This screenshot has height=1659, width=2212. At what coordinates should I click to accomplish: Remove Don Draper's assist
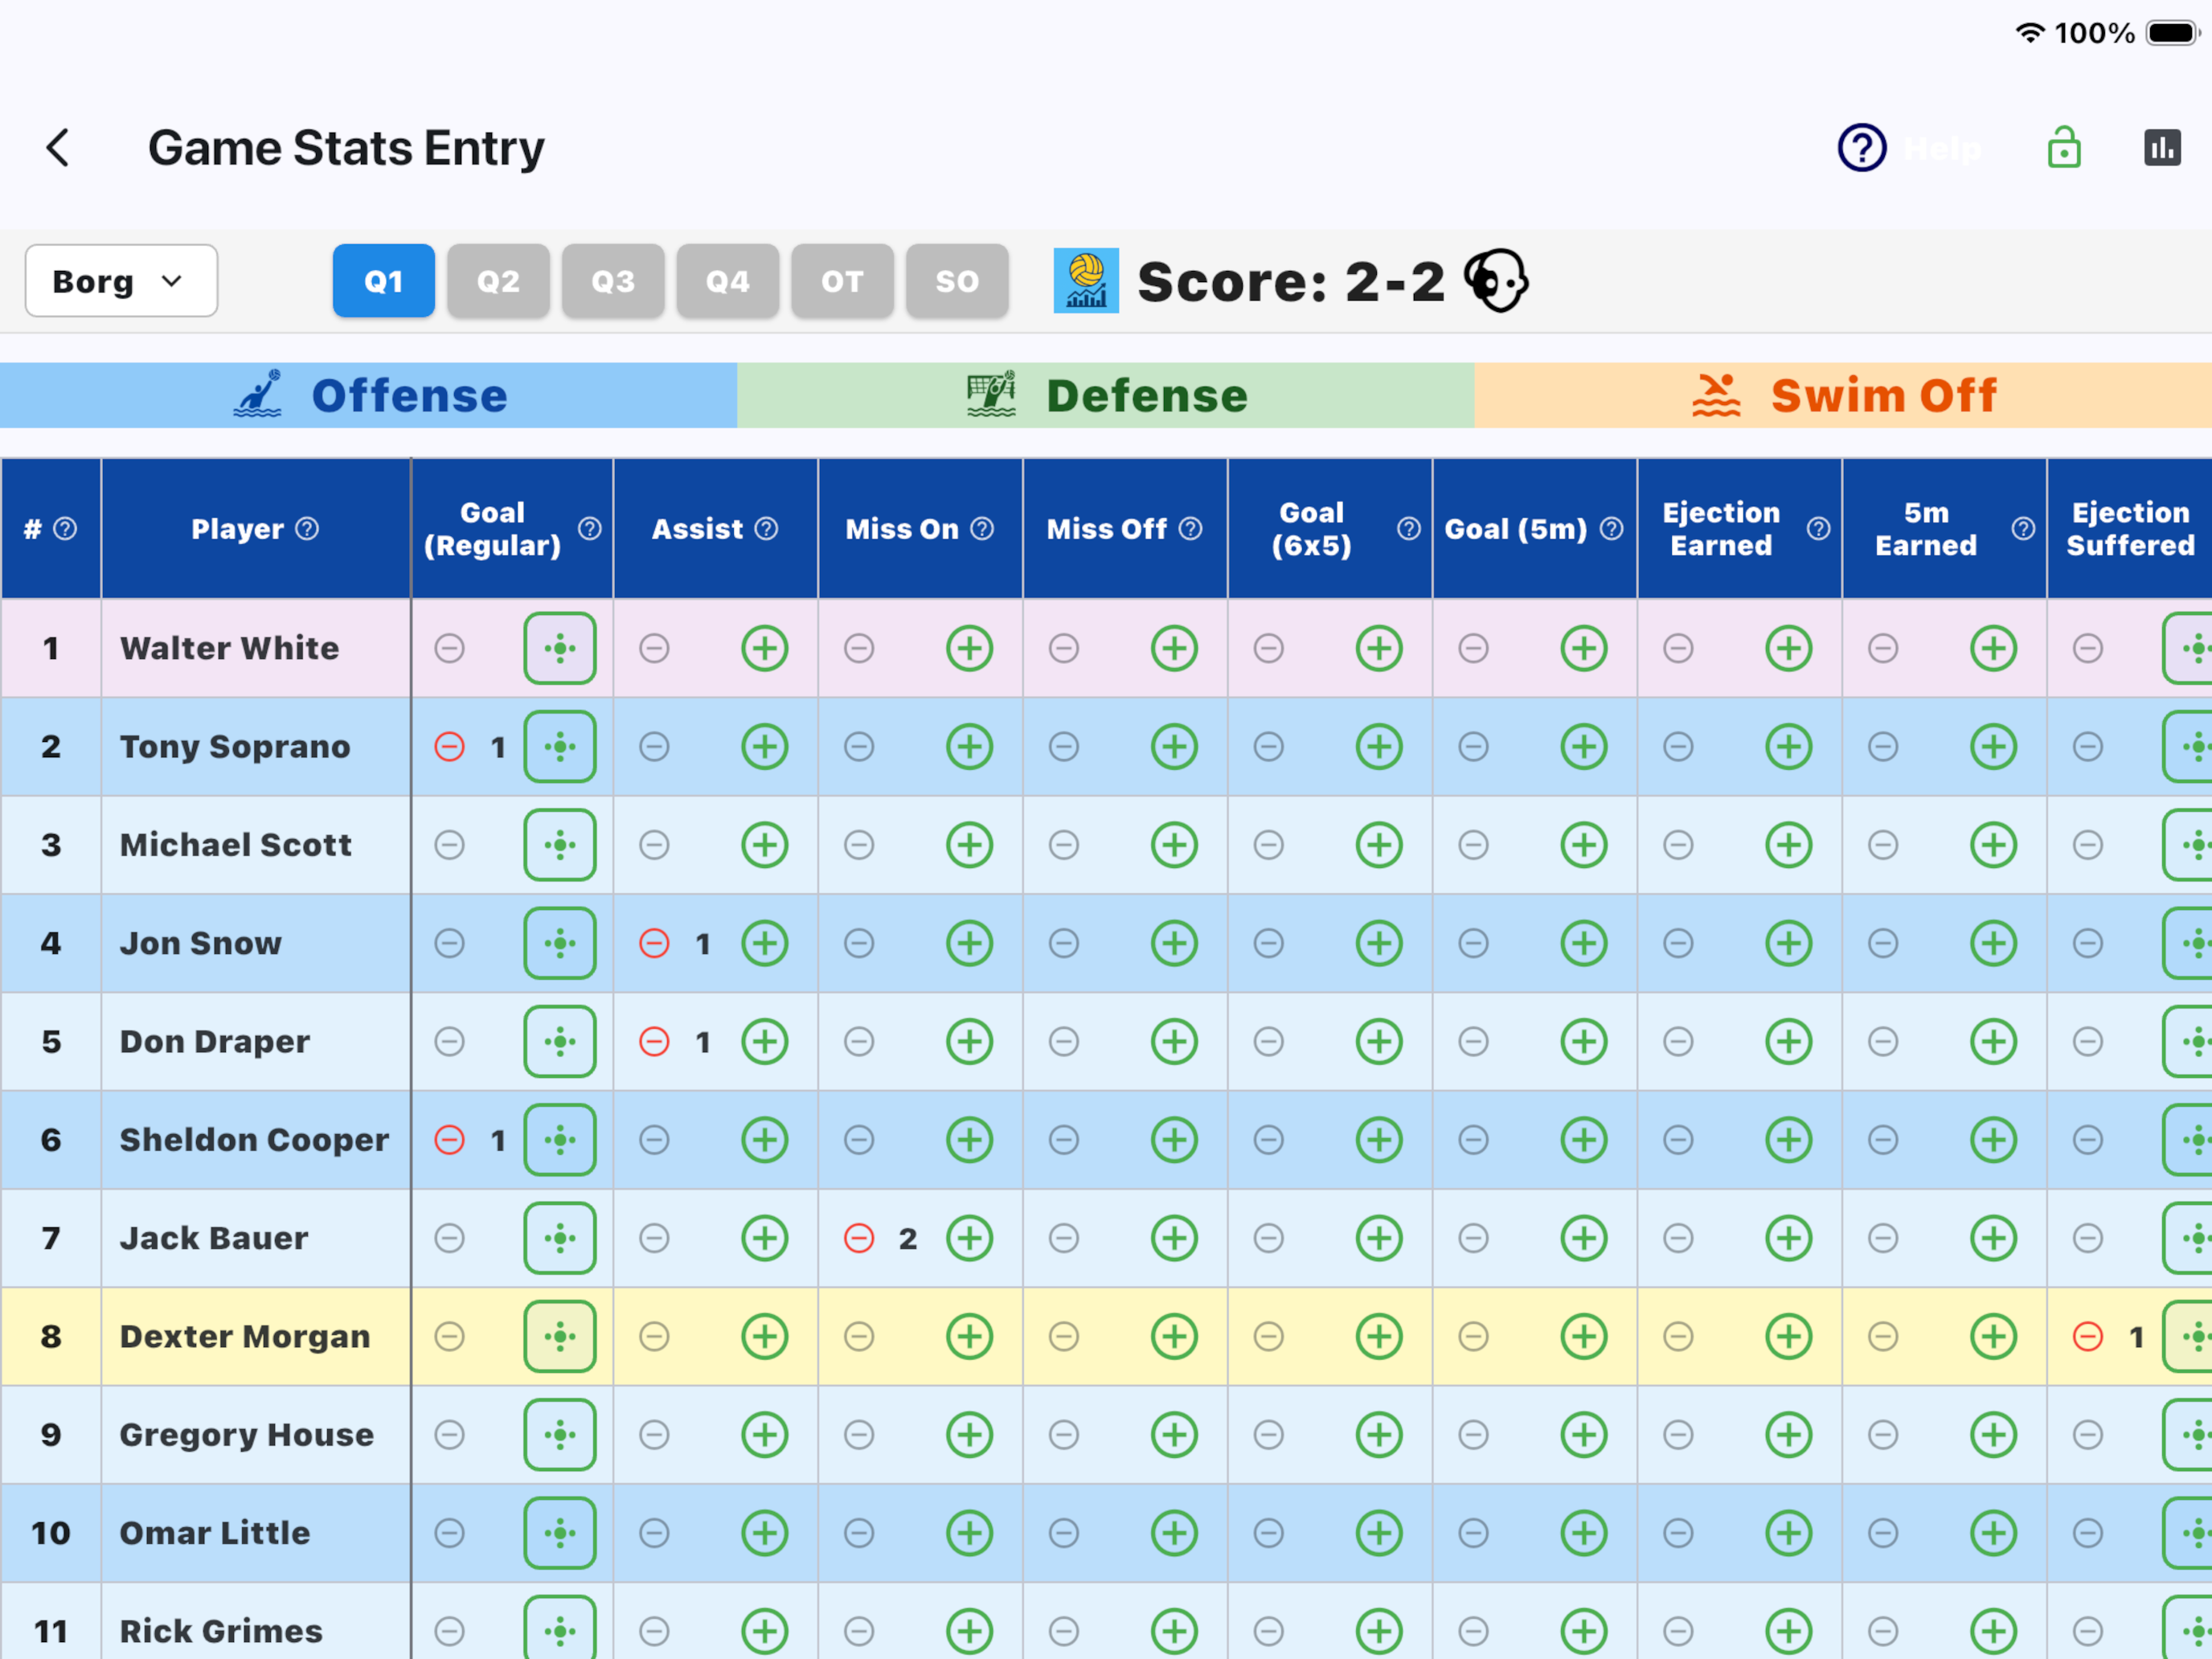(x=654, y=1042)
